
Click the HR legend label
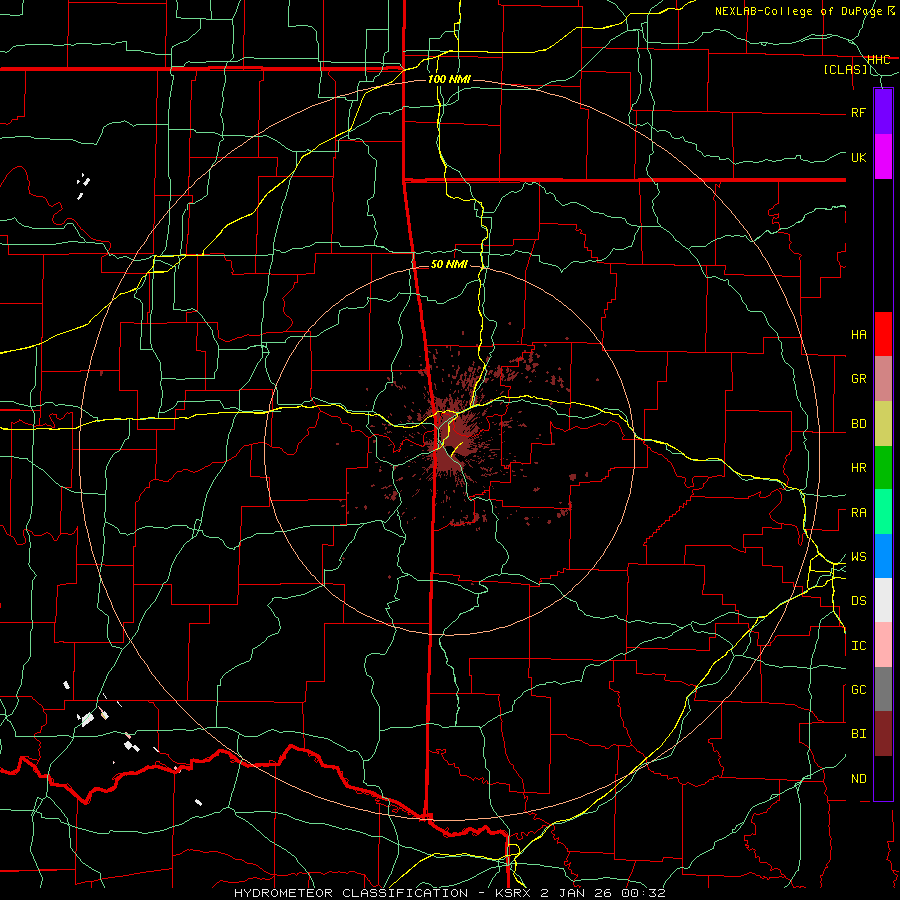[x=858, y=468]
